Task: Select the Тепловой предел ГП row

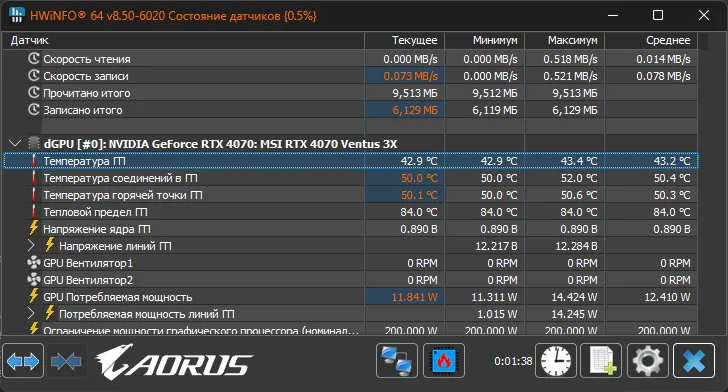Action: click(351, 212)
